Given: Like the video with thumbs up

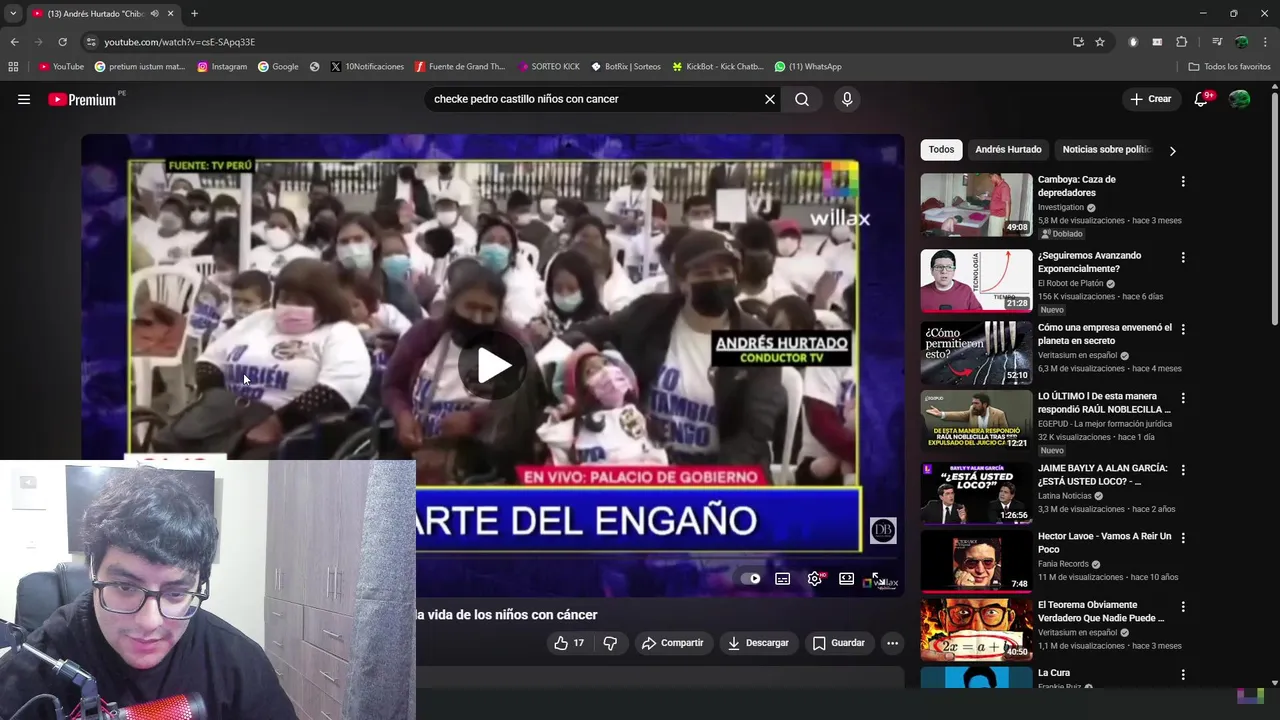Looking at the screenshot, I should pos(569,643).
